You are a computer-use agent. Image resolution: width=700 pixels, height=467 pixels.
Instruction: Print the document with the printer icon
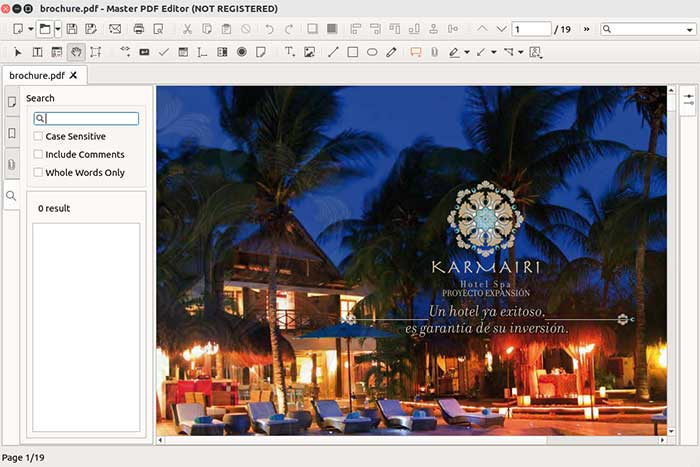[x=139, y=29]
